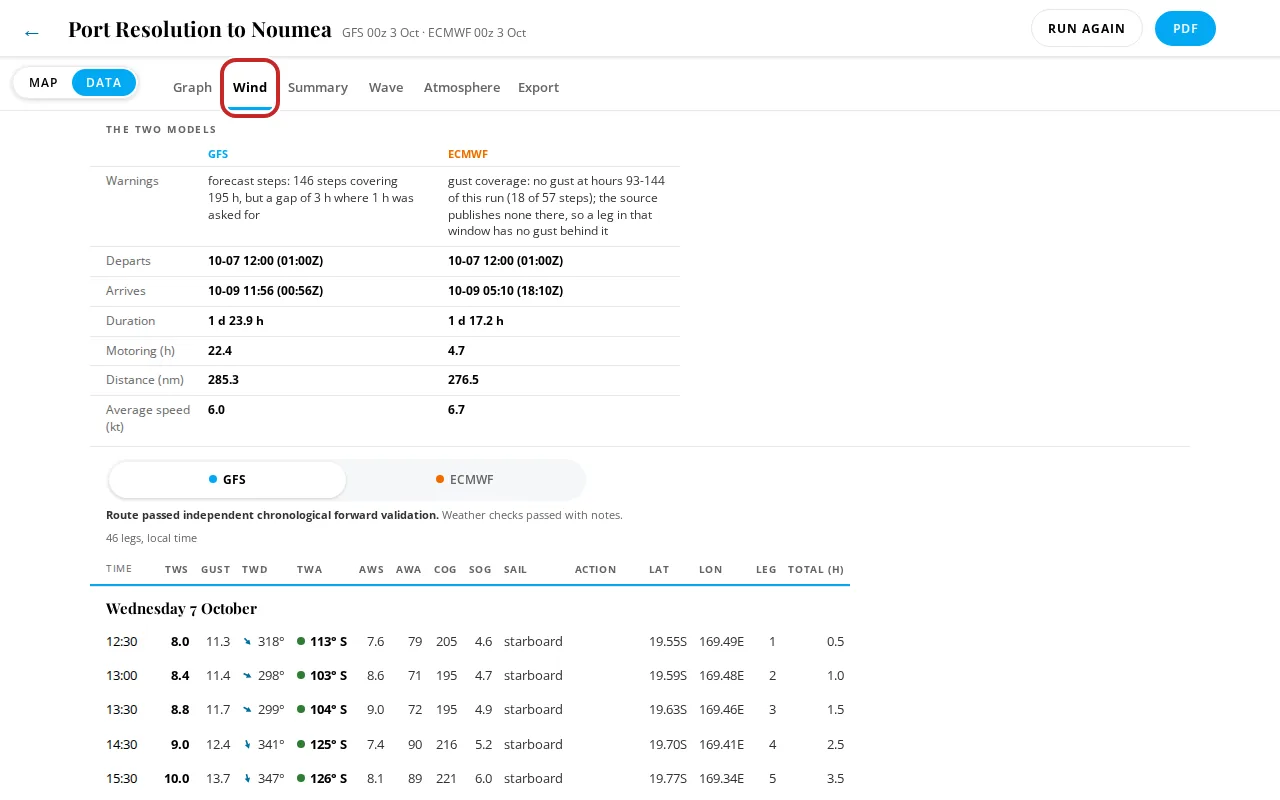Click the green dot beside 126° S
The height and width of the screenshot is (800, 1280).
point(301,779)
